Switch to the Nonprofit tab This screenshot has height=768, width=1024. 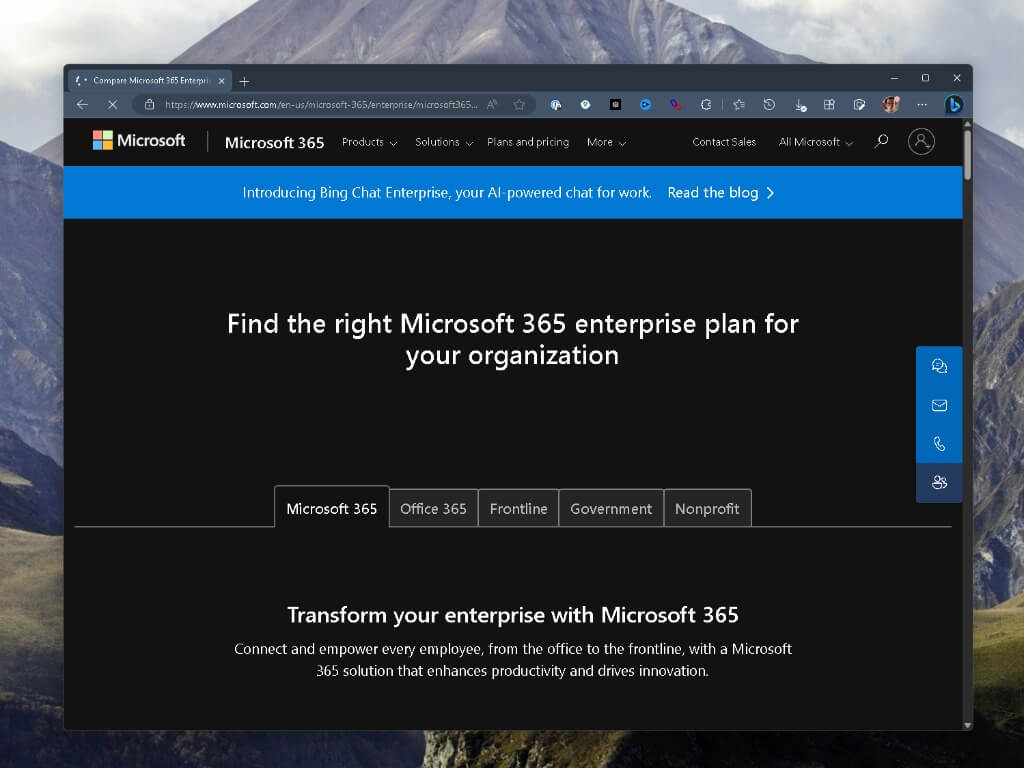pos(707,508)
